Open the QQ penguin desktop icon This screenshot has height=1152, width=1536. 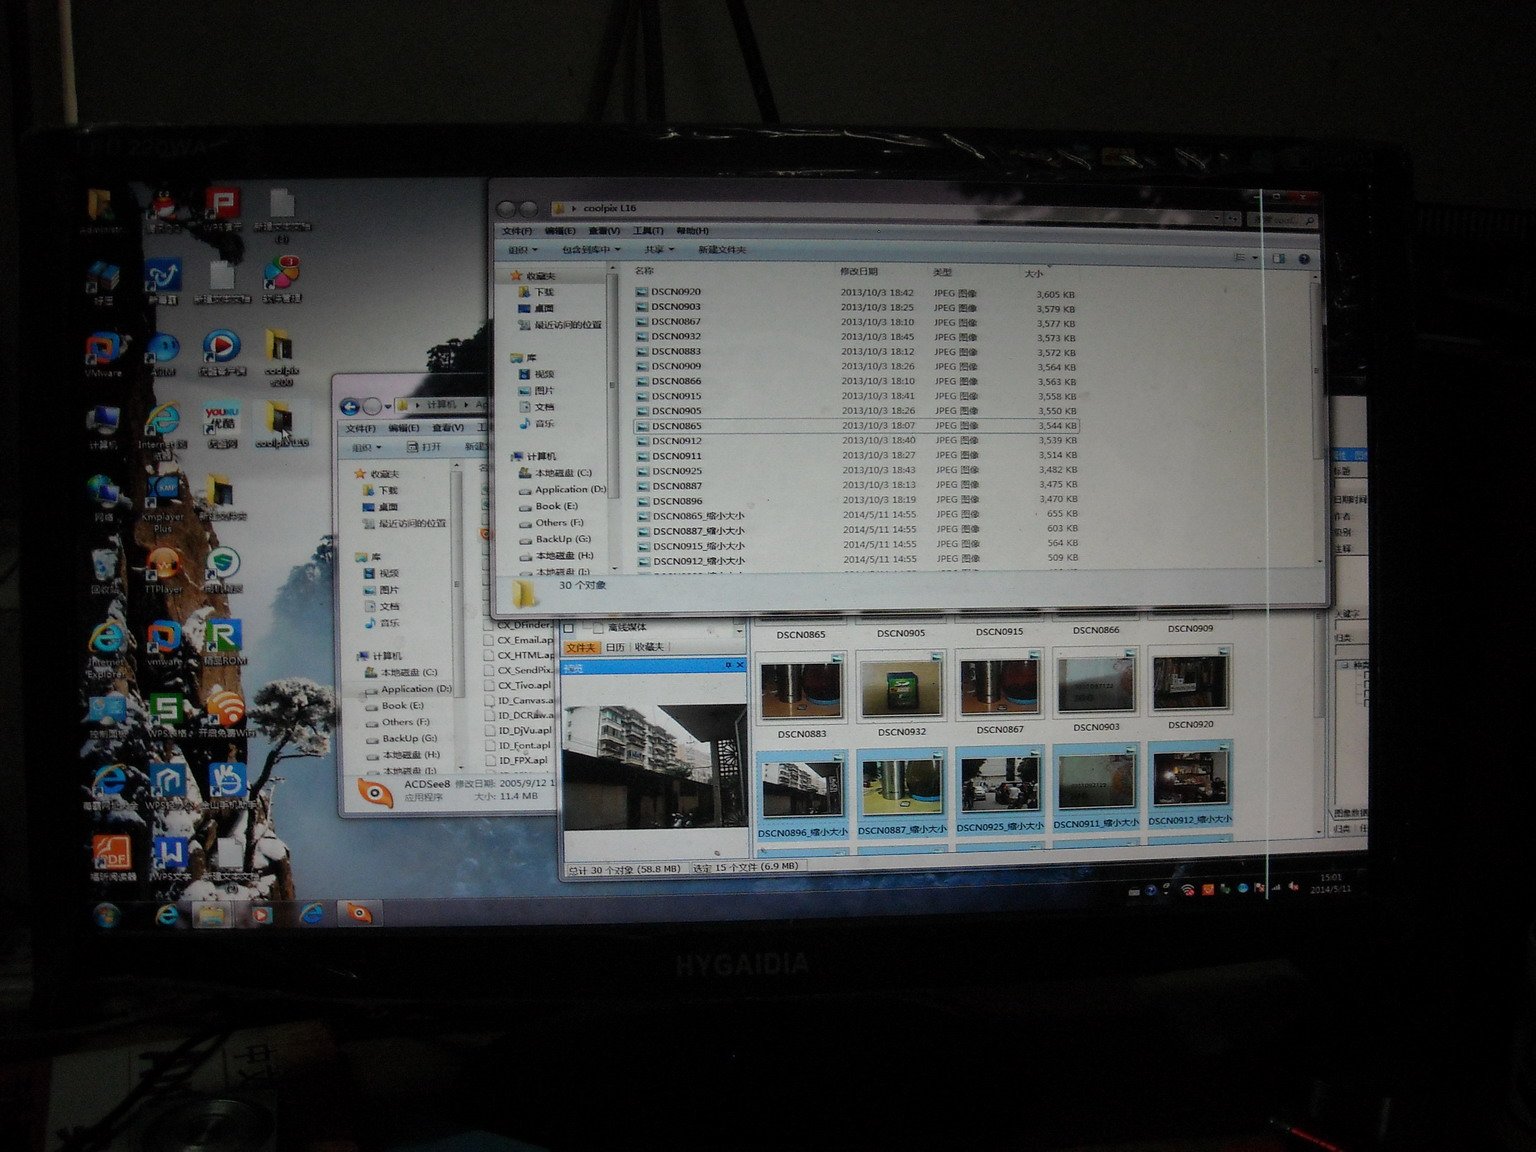click(164, 207)
